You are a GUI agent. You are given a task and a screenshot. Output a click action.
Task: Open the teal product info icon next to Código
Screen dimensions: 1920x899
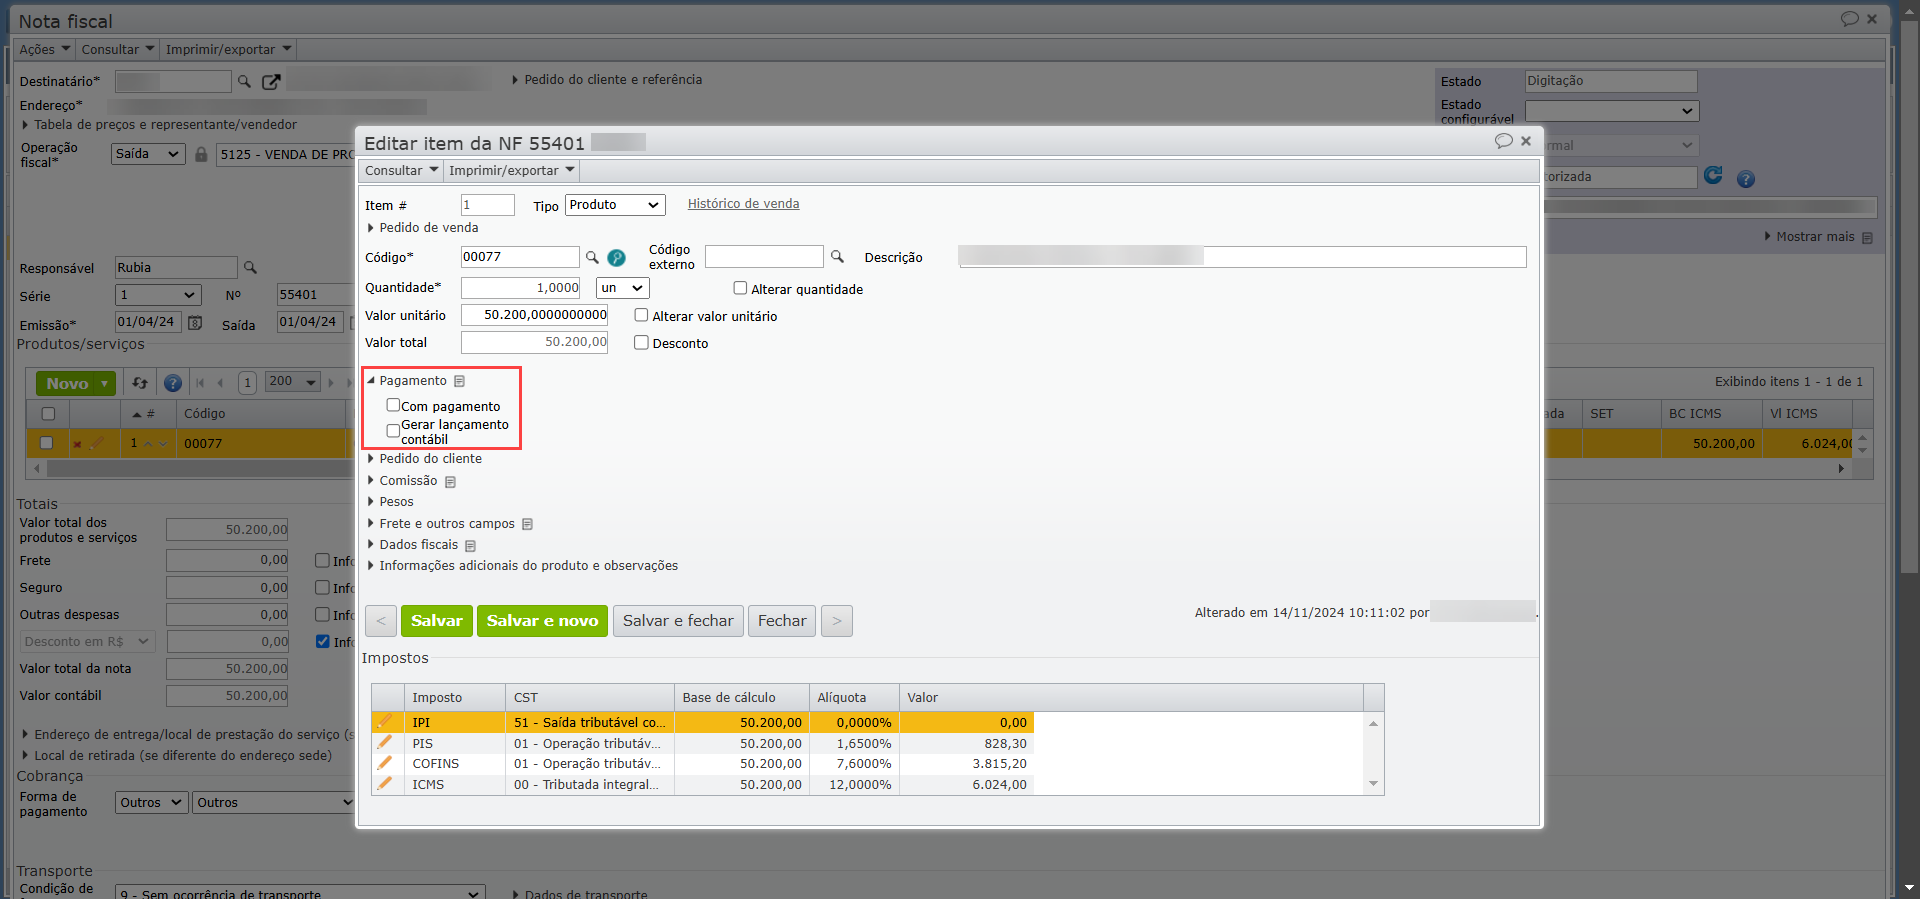pos(617,258)
